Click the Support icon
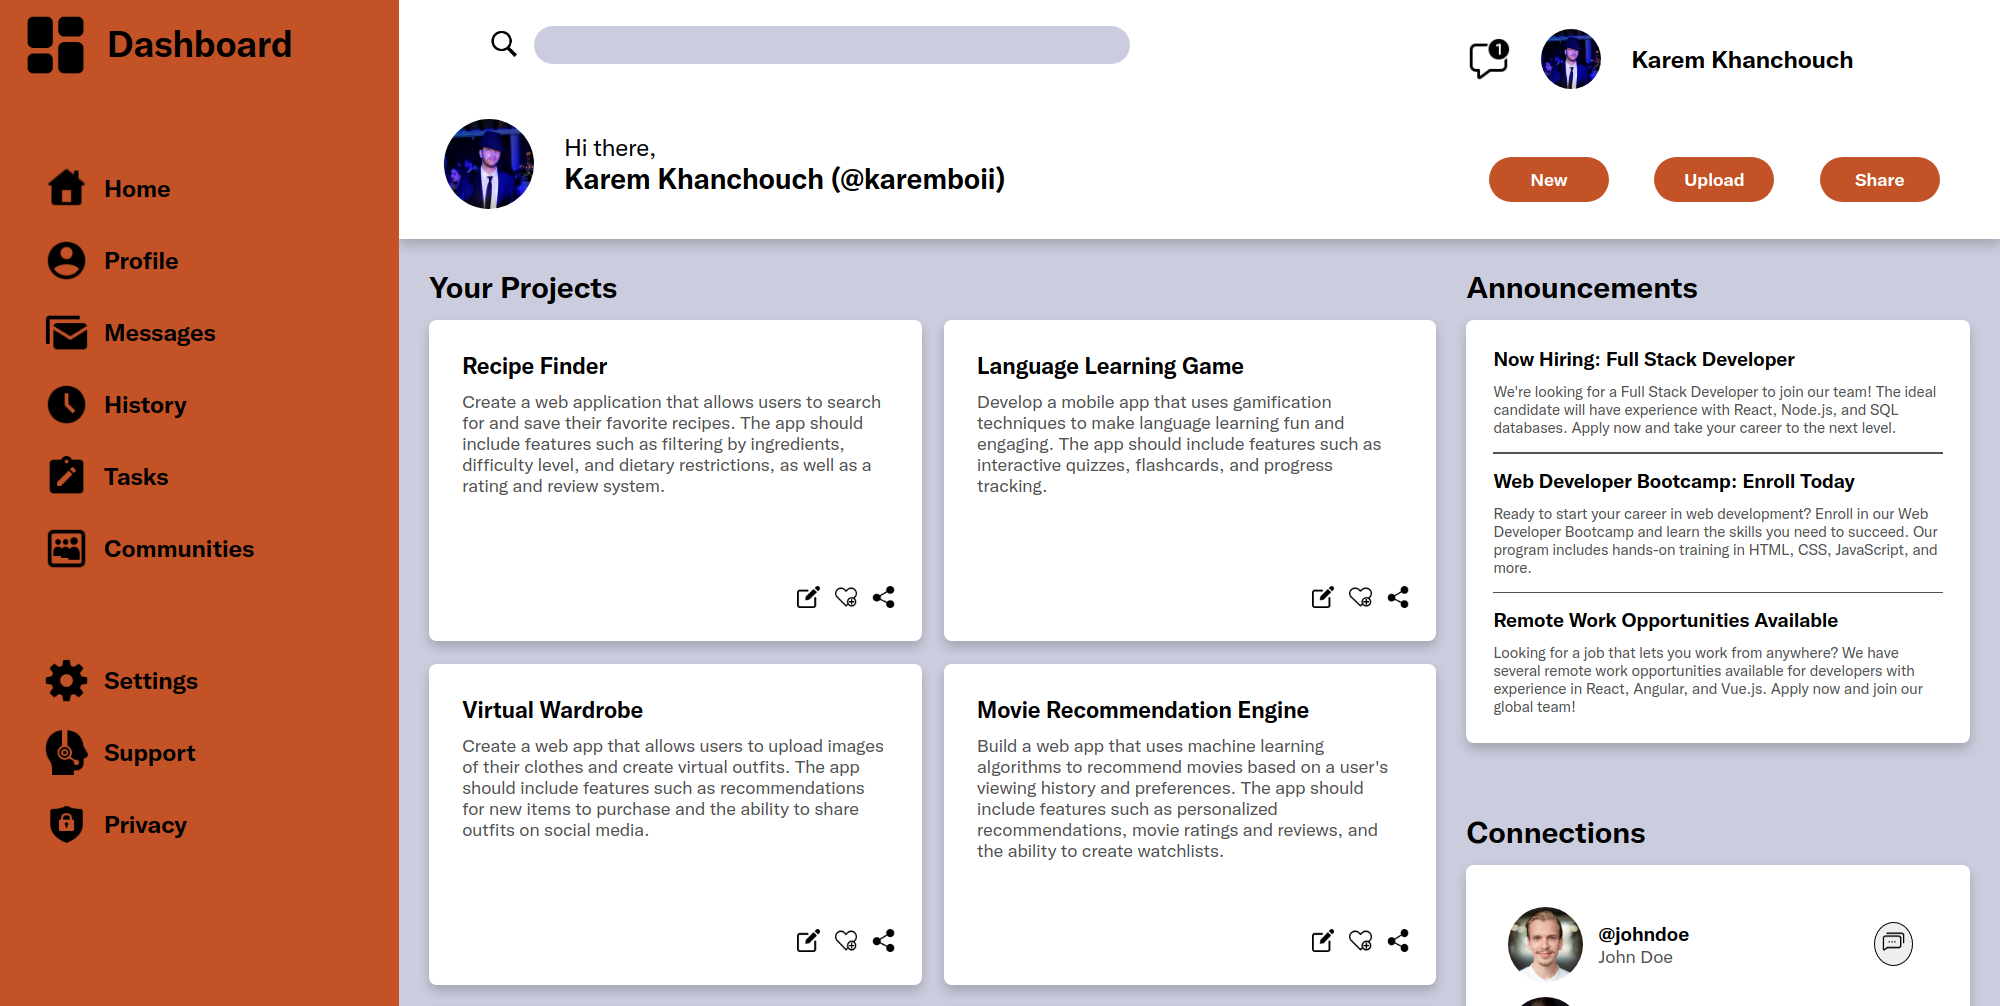 point(66,752)
